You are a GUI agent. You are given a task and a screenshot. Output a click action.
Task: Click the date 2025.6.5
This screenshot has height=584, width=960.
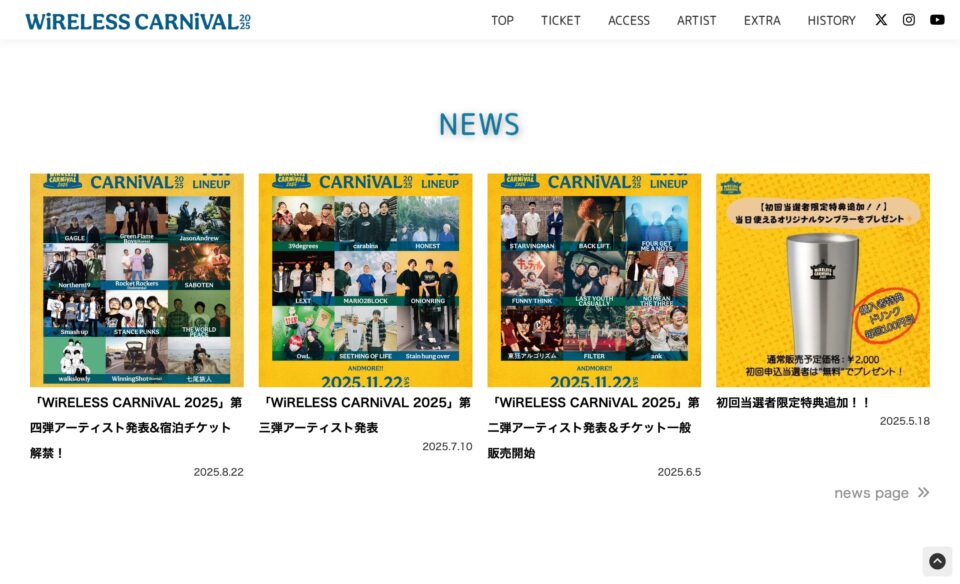679,472
